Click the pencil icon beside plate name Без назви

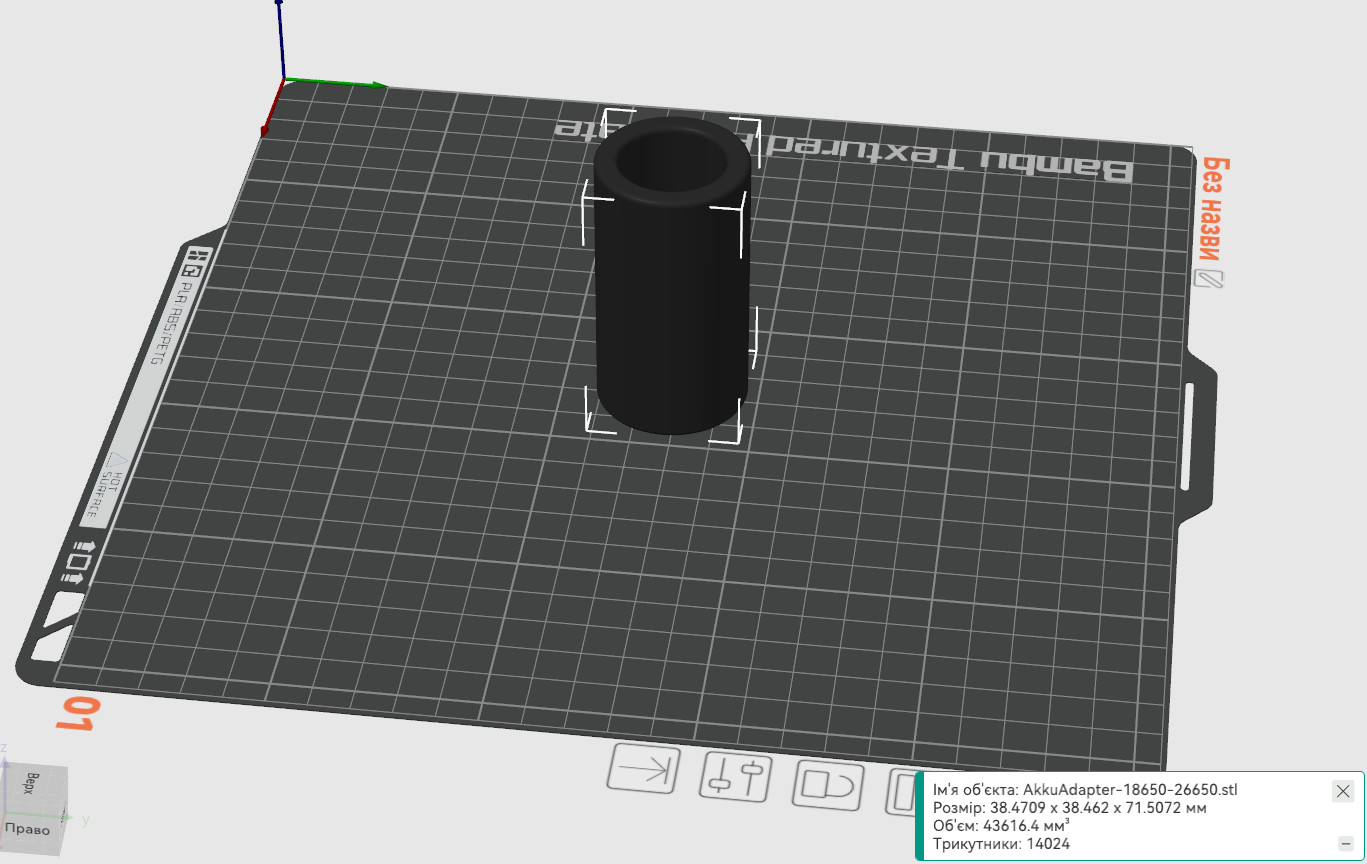coord(1210,279)
